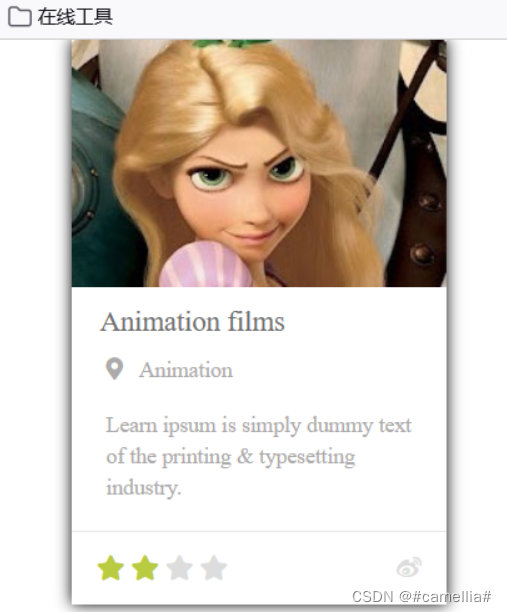507x612 pixels.
Task: Choose the fourth gray star
Action: tap(213, 568)
